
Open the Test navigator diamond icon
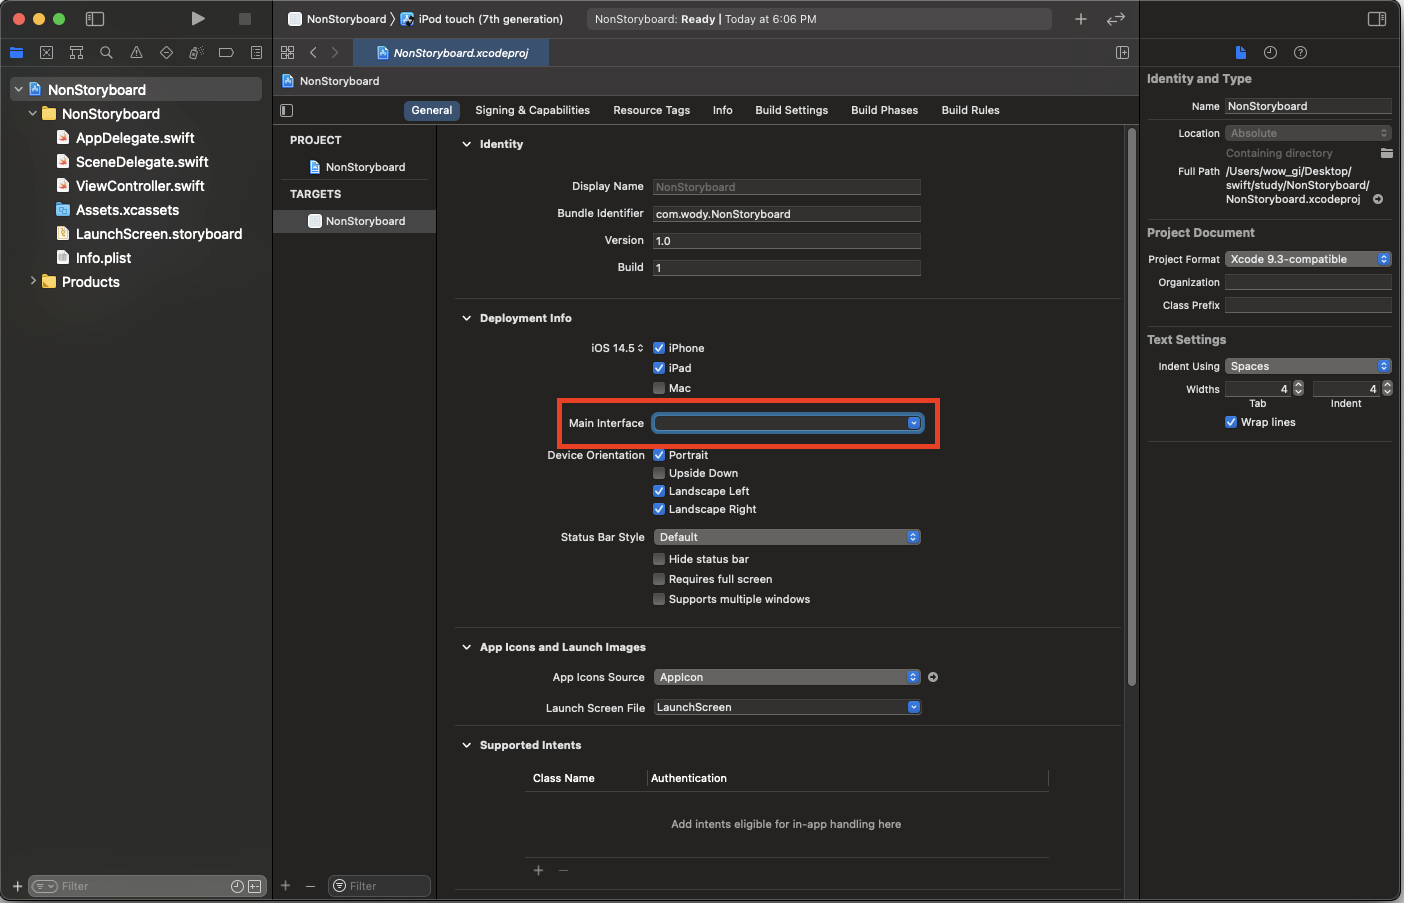coord(166,52)
